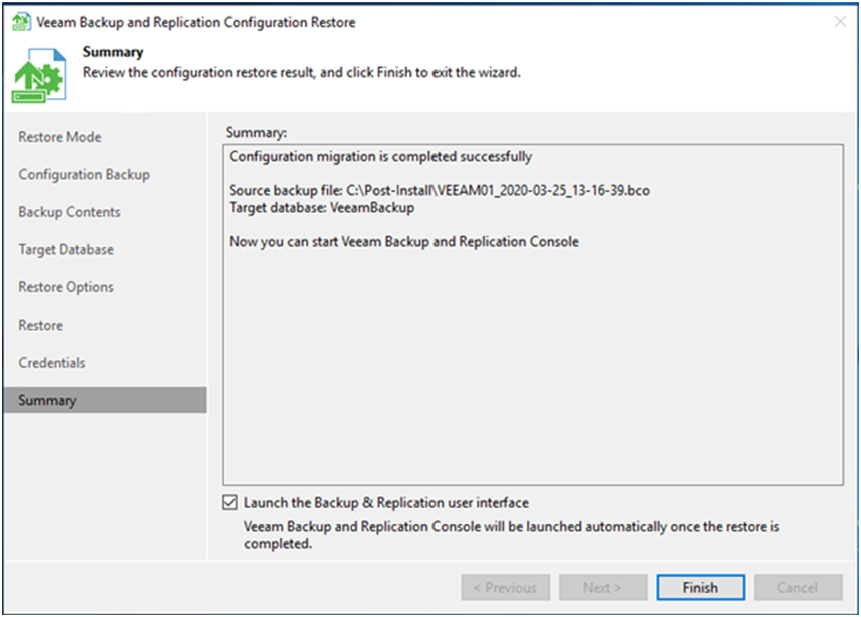The width and height of the screenshot is (861, 617).
Task: Close the Configuration Restore wizard window
Action: click(840, 22)
